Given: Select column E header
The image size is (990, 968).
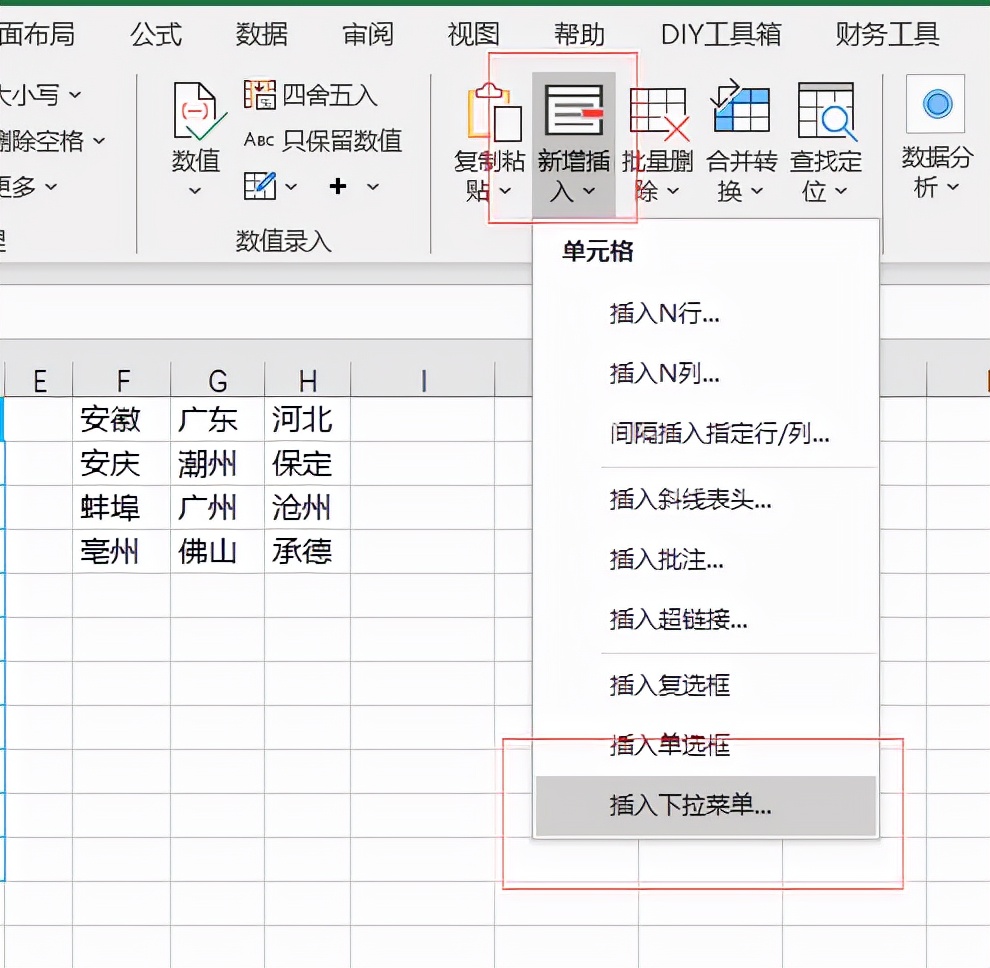Looking at the screenshot, I should pos(39,381).
